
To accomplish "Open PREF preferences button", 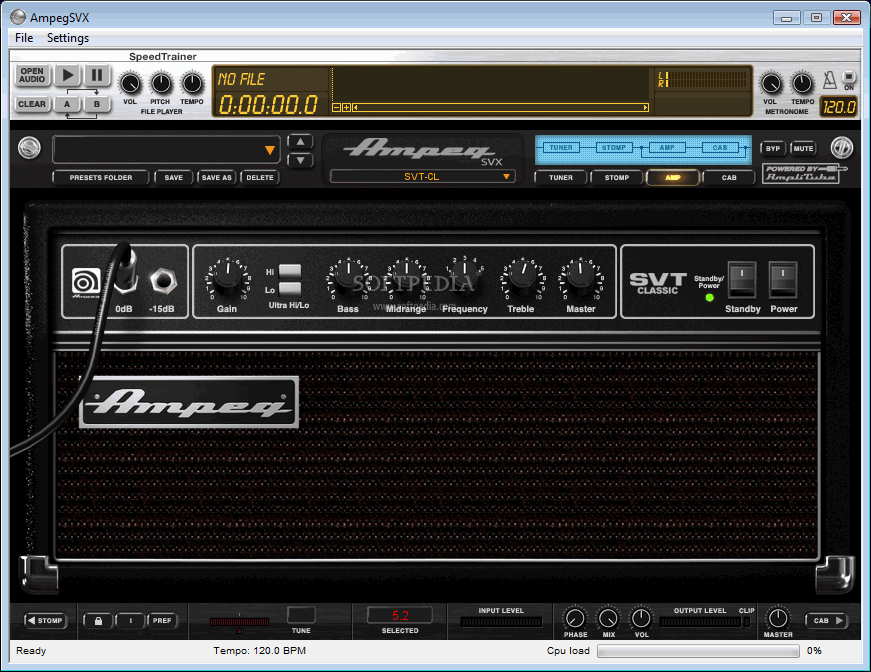I will pyautogui.click(x=162, y=621).
